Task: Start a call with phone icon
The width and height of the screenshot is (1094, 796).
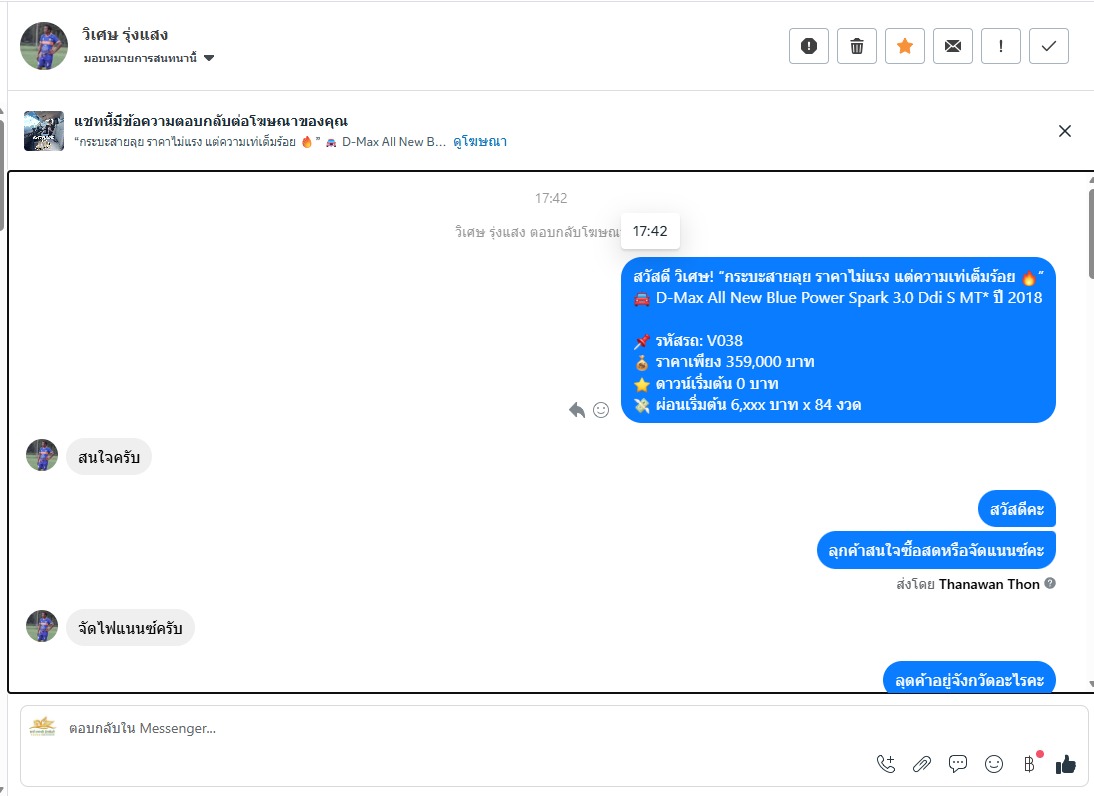Action: pyautogui.click(x=886, y=765)
